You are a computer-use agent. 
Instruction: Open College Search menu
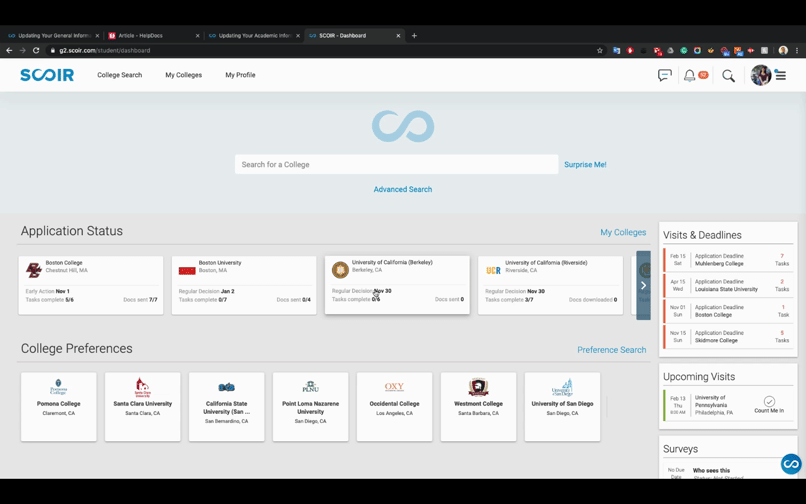point(120,75)
